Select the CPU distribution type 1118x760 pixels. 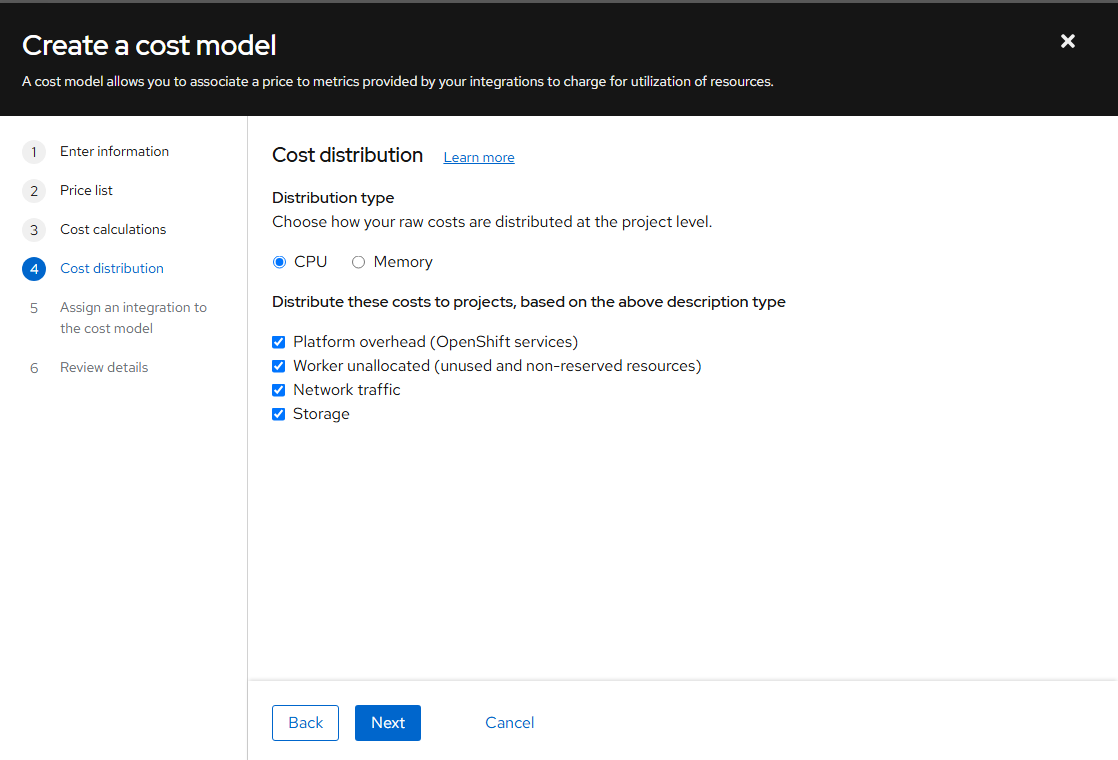coord(280,262)
